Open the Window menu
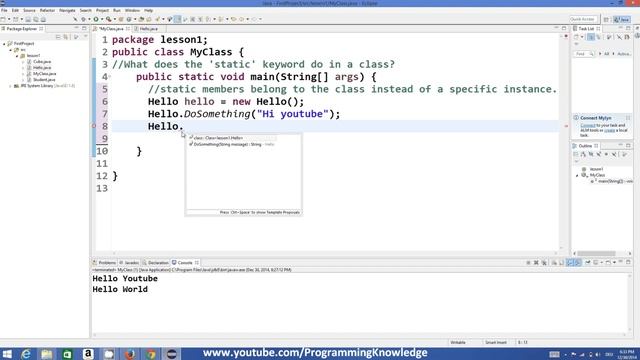The height and width of the screenshot is (360, 640). tap(132, 10)
